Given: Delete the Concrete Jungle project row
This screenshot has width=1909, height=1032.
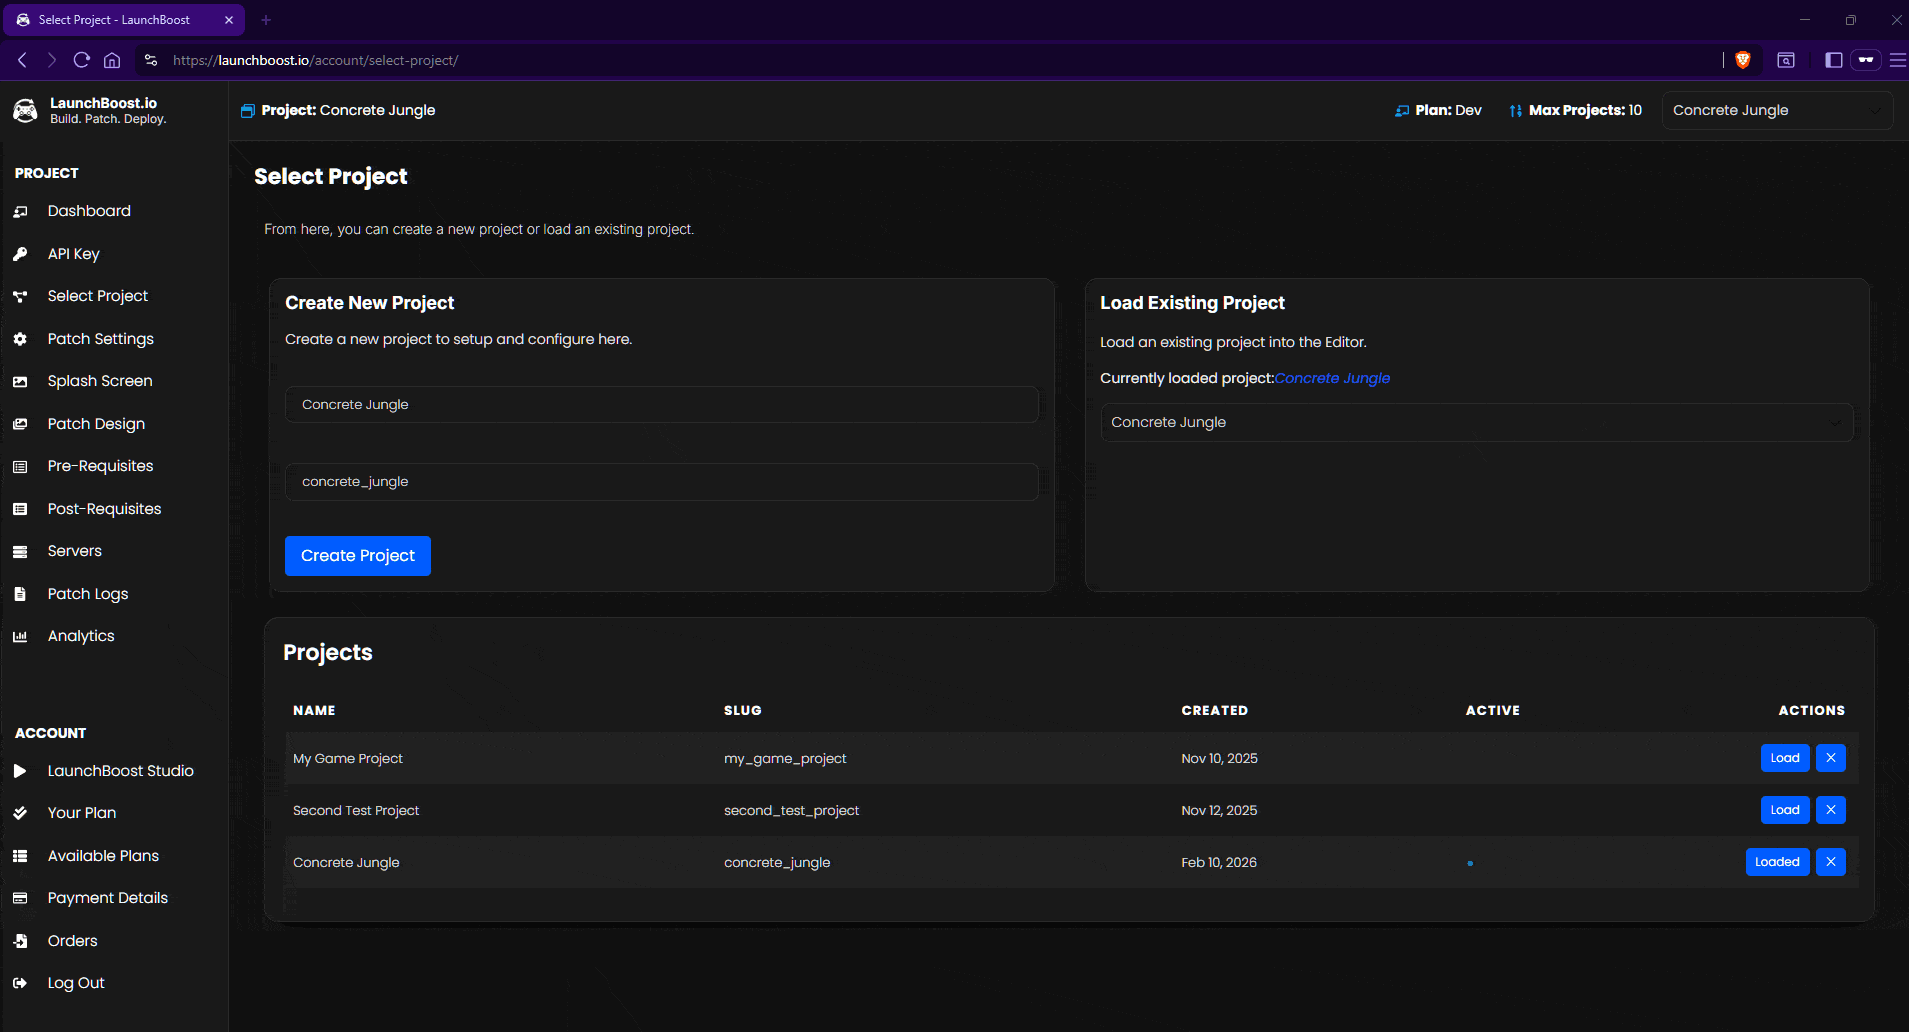Looking at the screenshot, I should point(1831,862).
